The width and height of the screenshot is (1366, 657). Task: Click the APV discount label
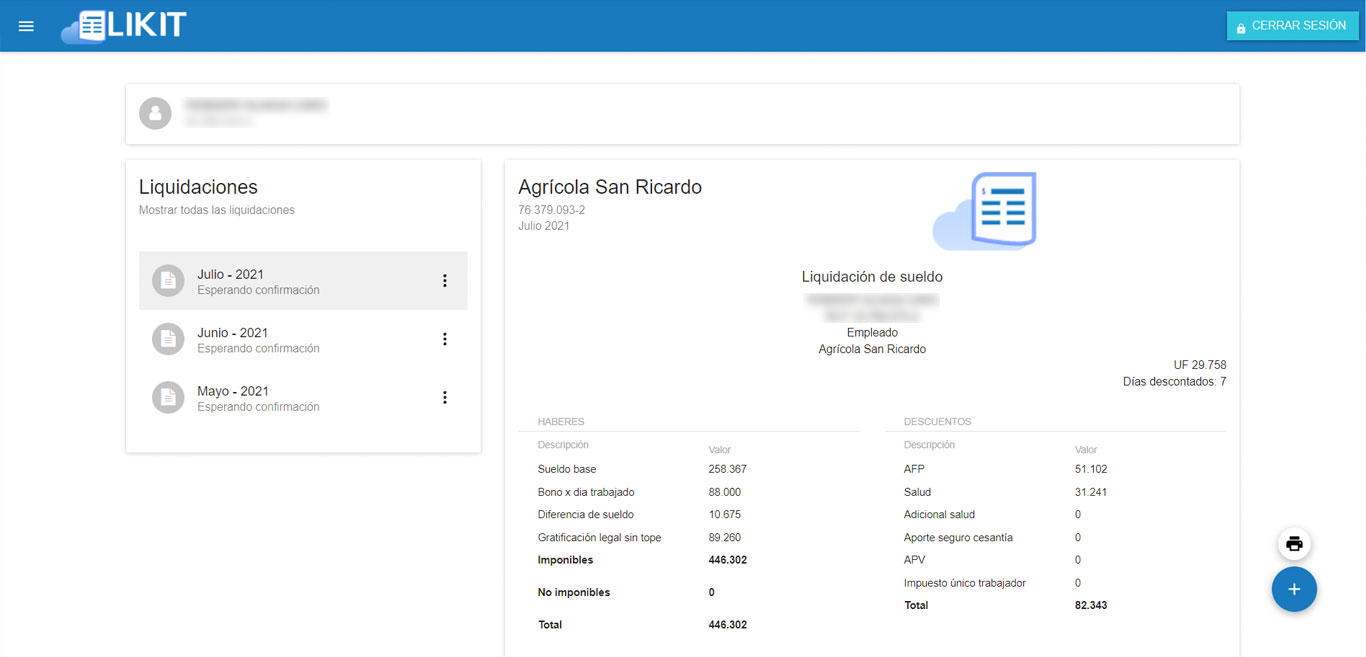point(914,560)
